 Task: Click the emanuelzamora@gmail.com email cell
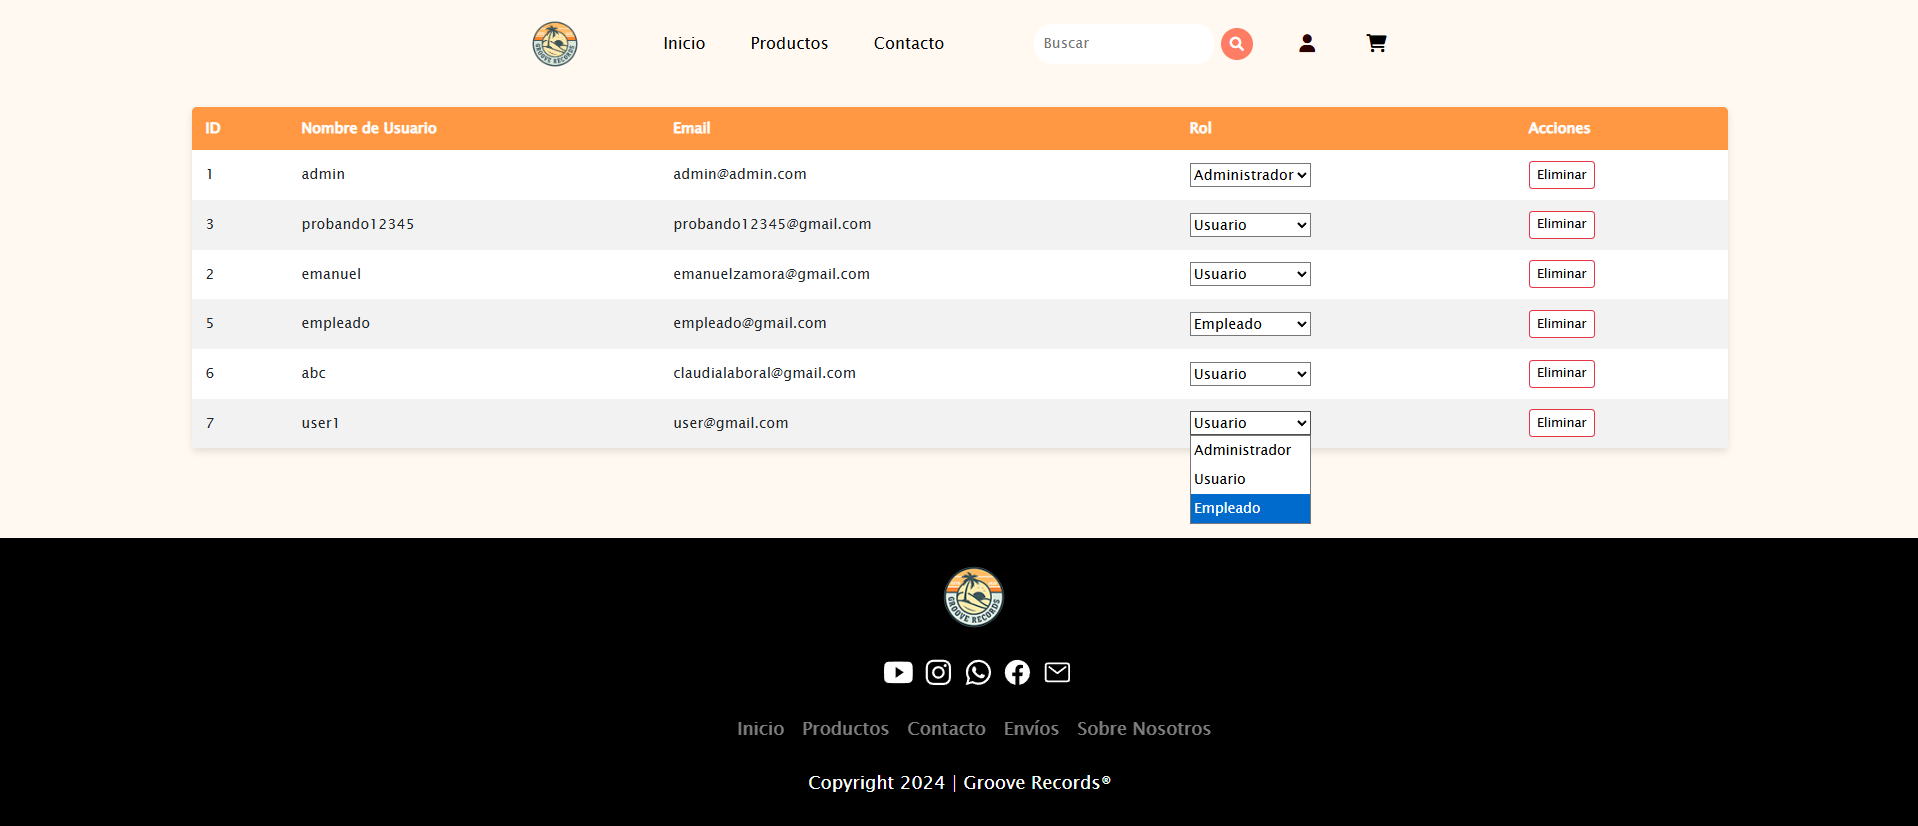(771, 274)
